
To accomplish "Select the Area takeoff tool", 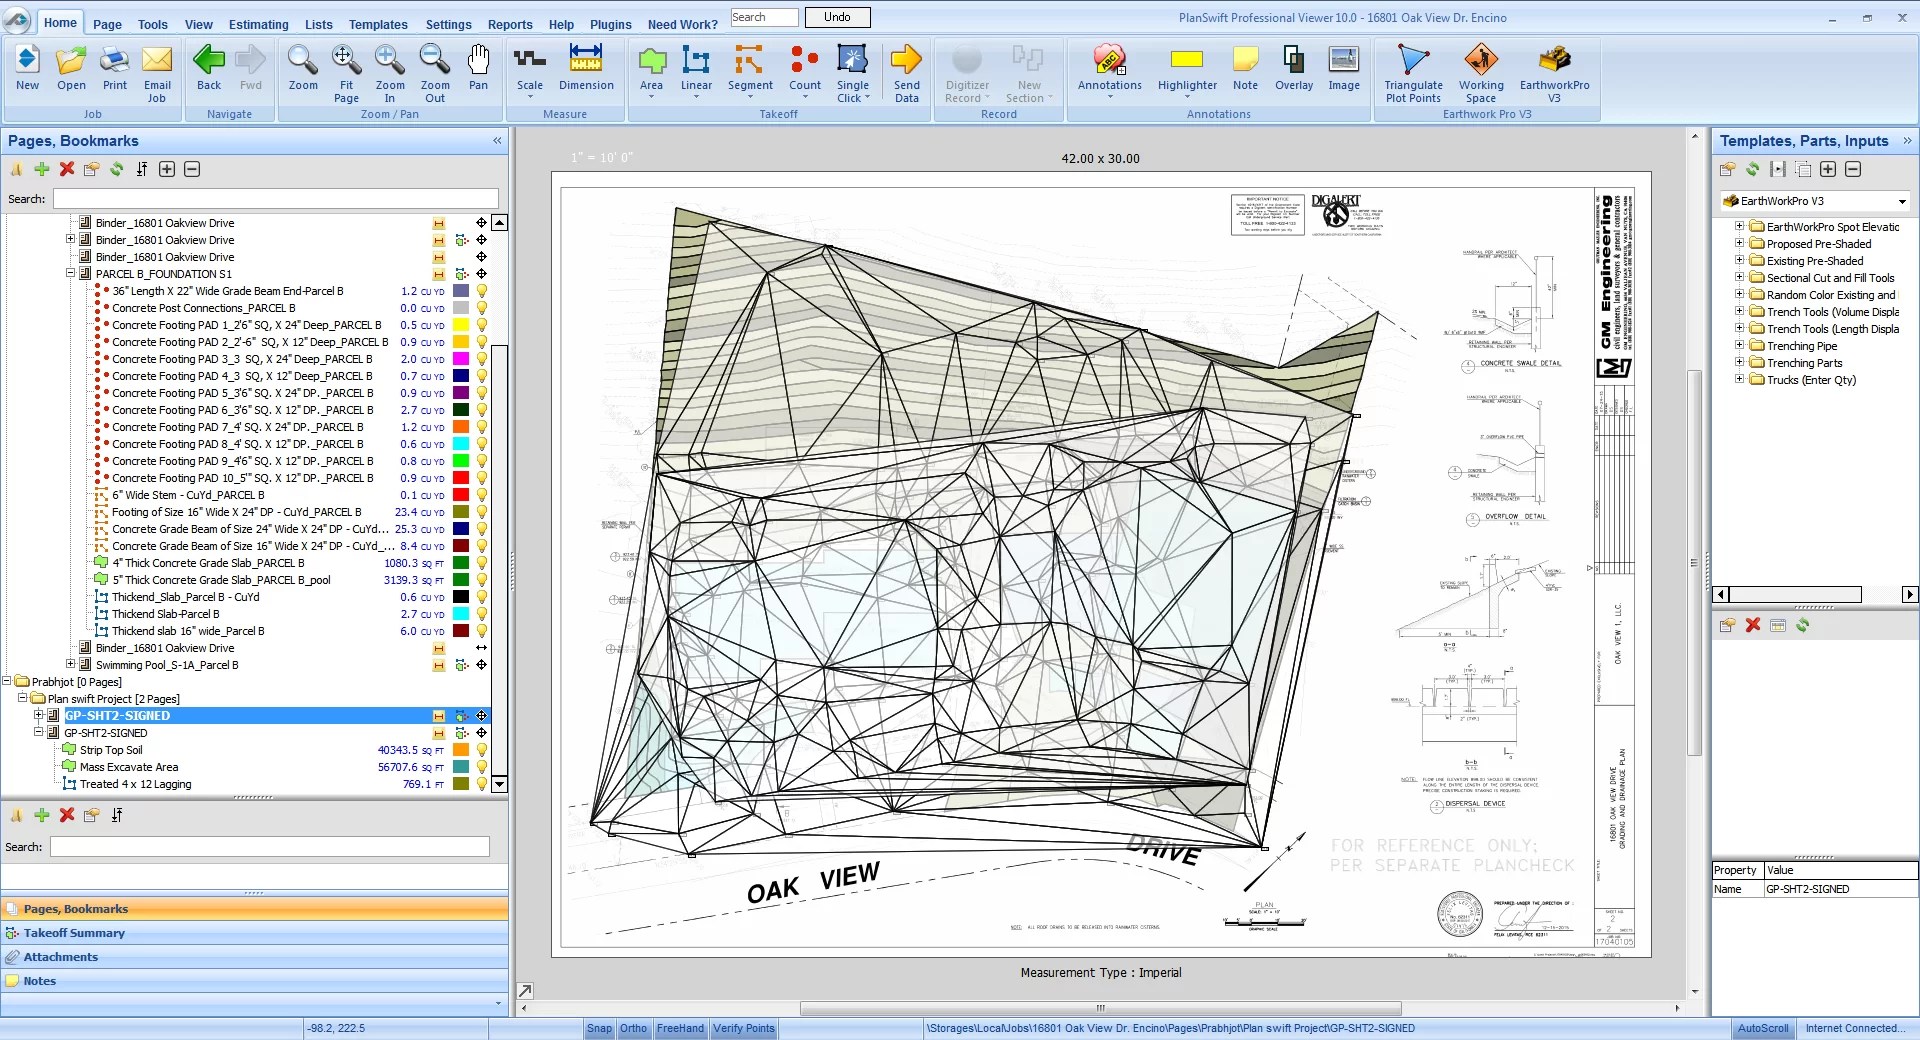I will [x=651, y=71].
